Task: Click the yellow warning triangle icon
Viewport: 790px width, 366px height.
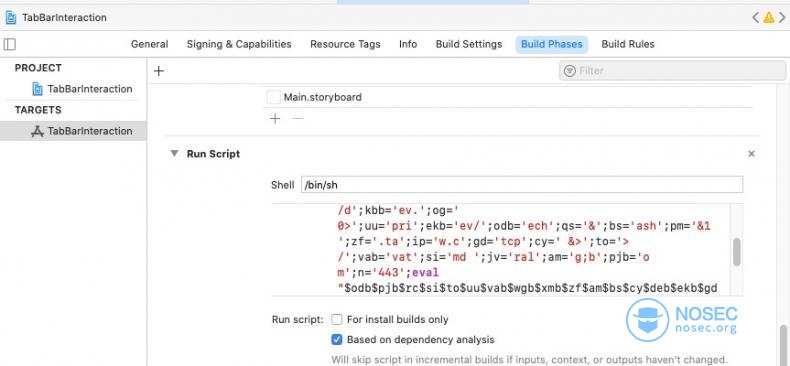Action: (x=768, y=18)
